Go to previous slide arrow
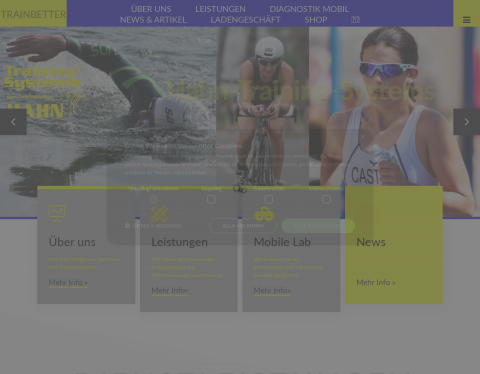This screenshot has height=374, width=480. coord(13,122)
